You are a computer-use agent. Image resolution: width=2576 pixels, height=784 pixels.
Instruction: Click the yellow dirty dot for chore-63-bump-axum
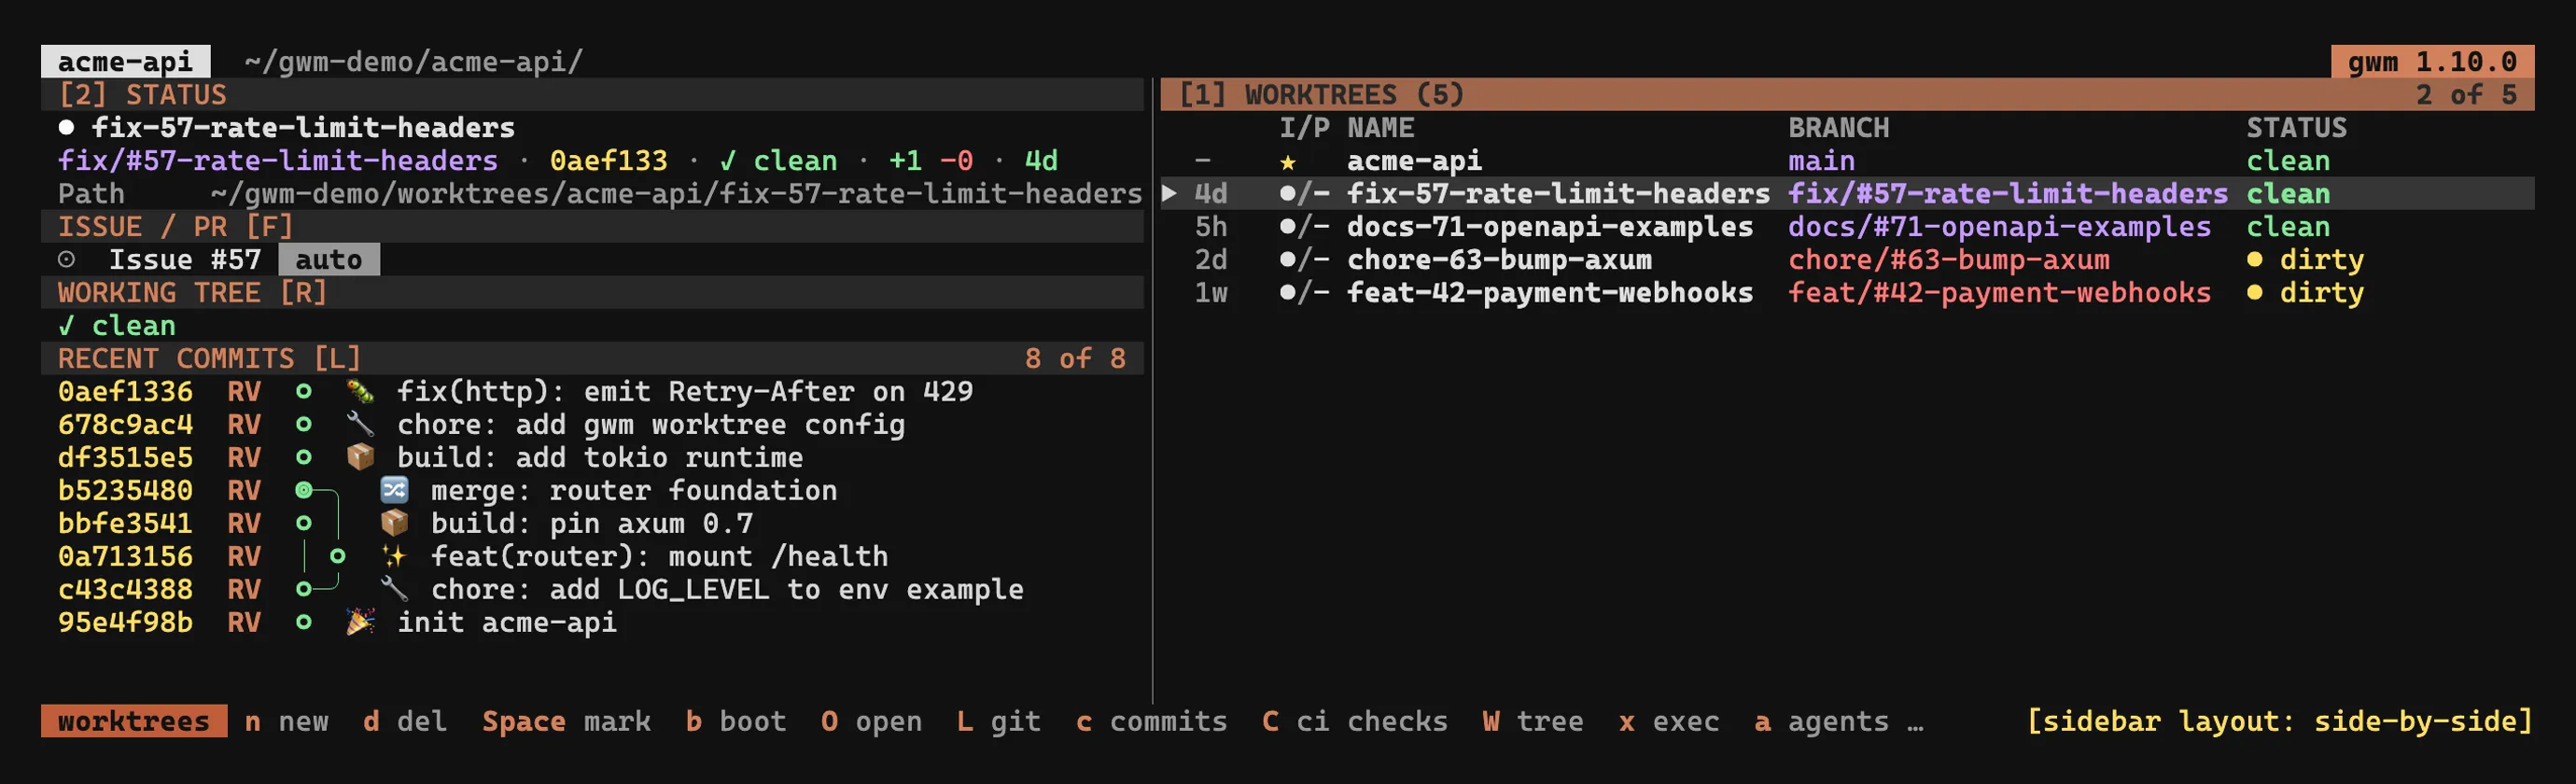[x=2255, y=260]
